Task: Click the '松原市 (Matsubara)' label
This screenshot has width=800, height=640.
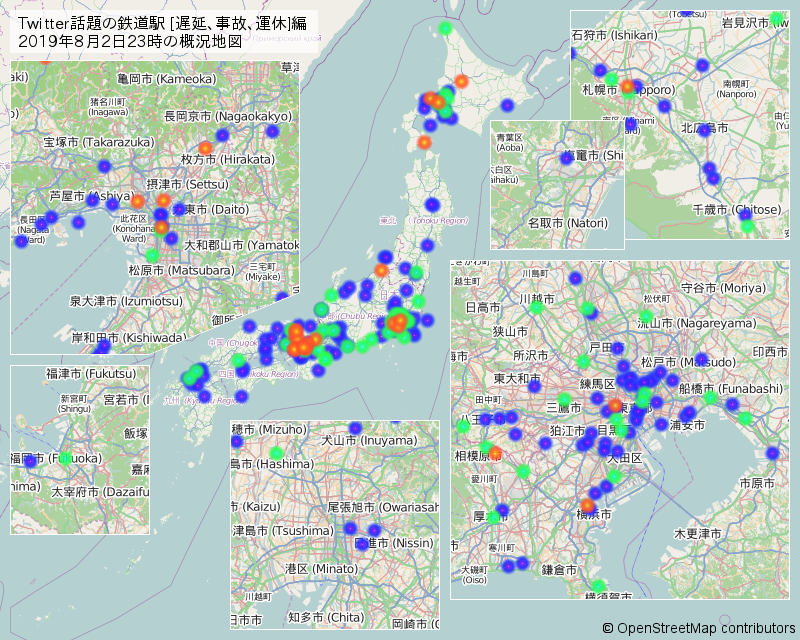Action: 182,270
